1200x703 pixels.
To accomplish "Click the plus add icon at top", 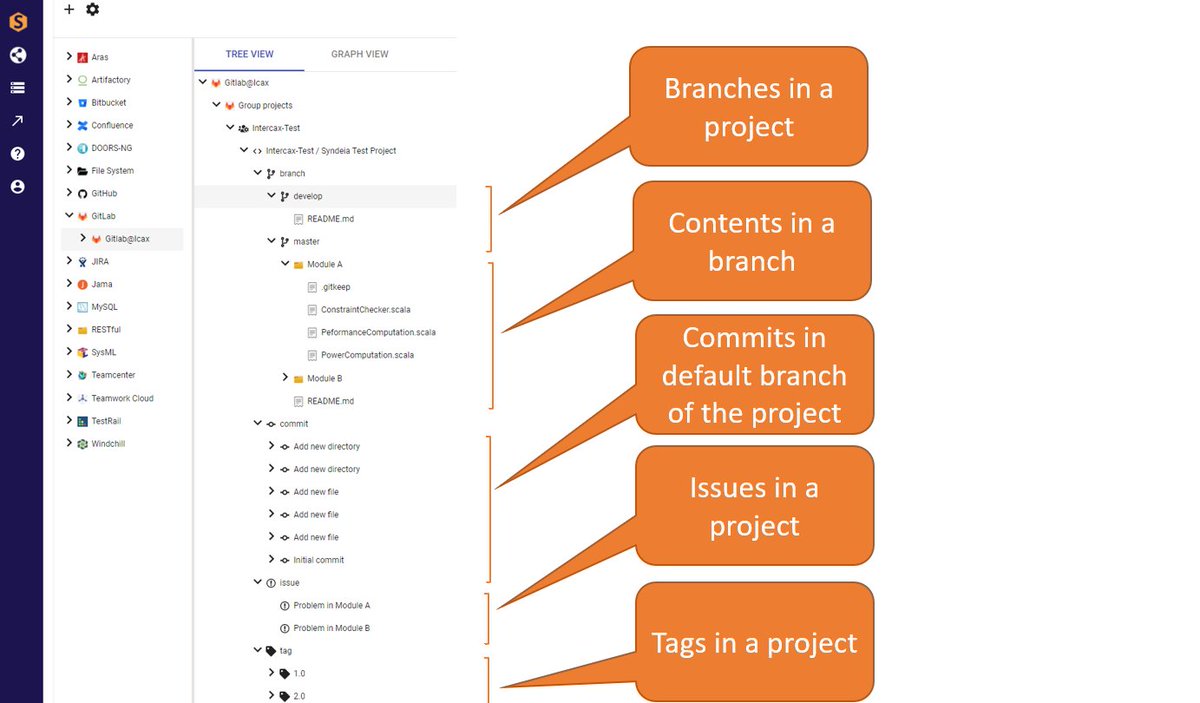I will pos(68,9).
